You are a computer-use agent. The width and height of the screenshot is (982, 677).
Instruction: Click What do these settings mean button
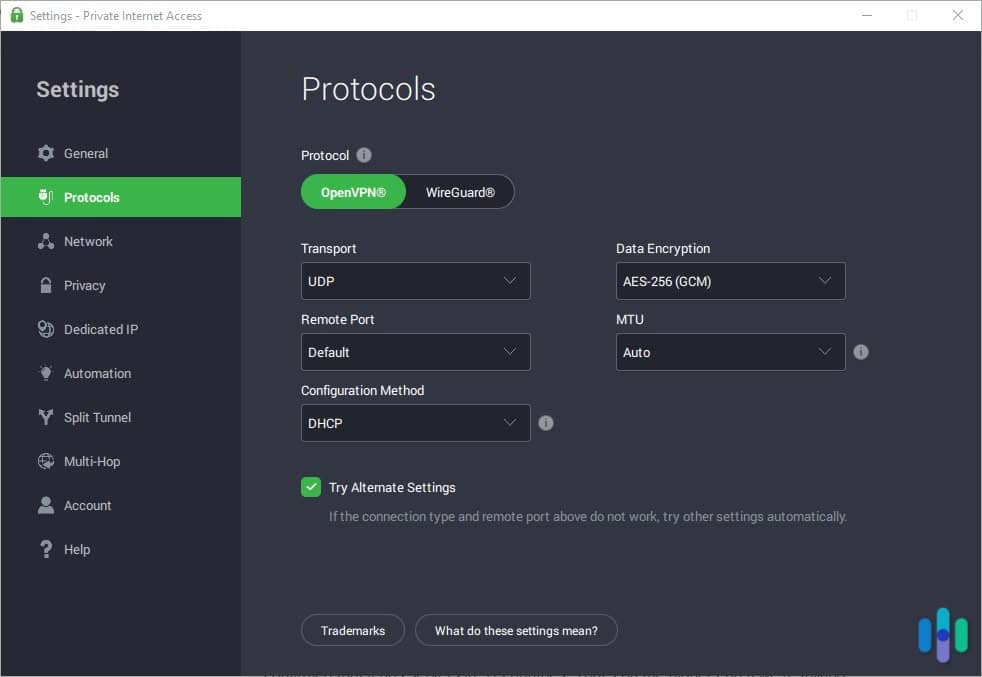click(x=516, y=630)
